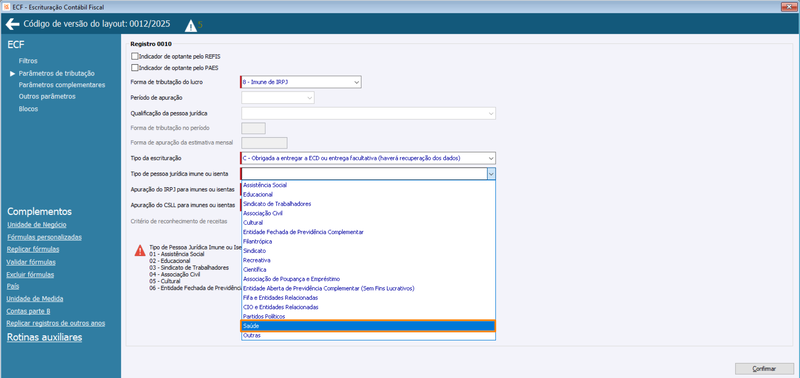Viewport: 800px width, 378px height.
Task: Open Tipo da escrituração dropdown
Action: tap(368, 158)
